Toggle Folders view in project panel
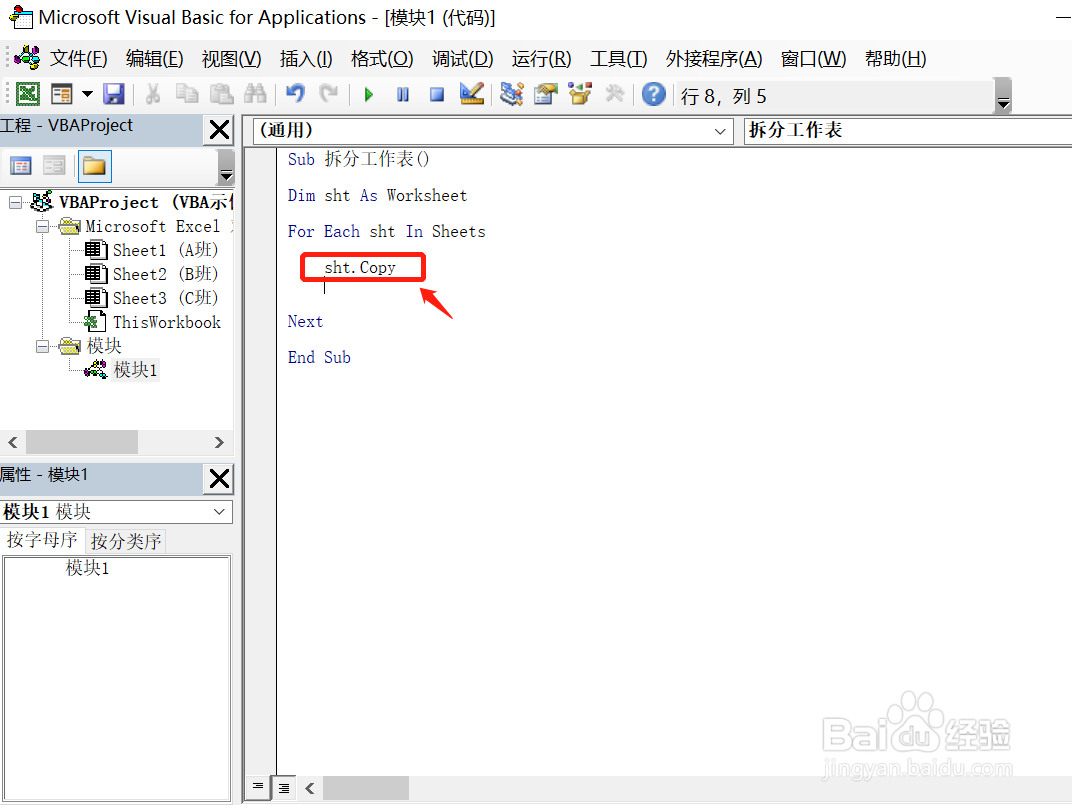The height and width of the screenshot is (805, 1072). (94, 166)
